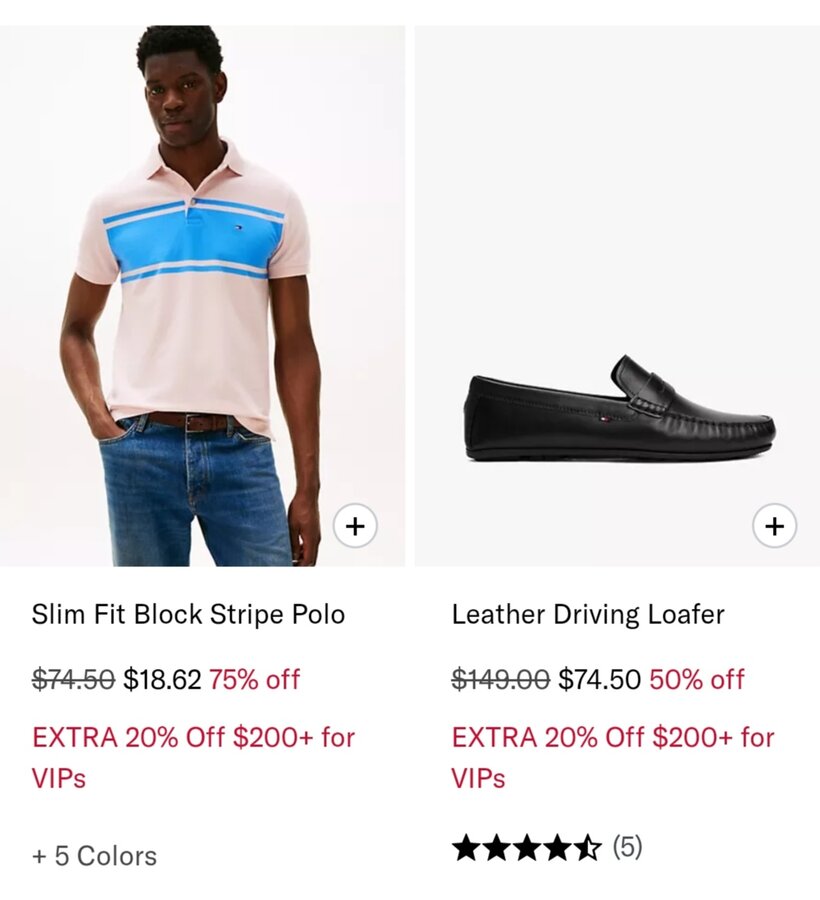Click the crossed-out $149.00 original price
This screenshot has width=820, height=900.
coord(500,680)
